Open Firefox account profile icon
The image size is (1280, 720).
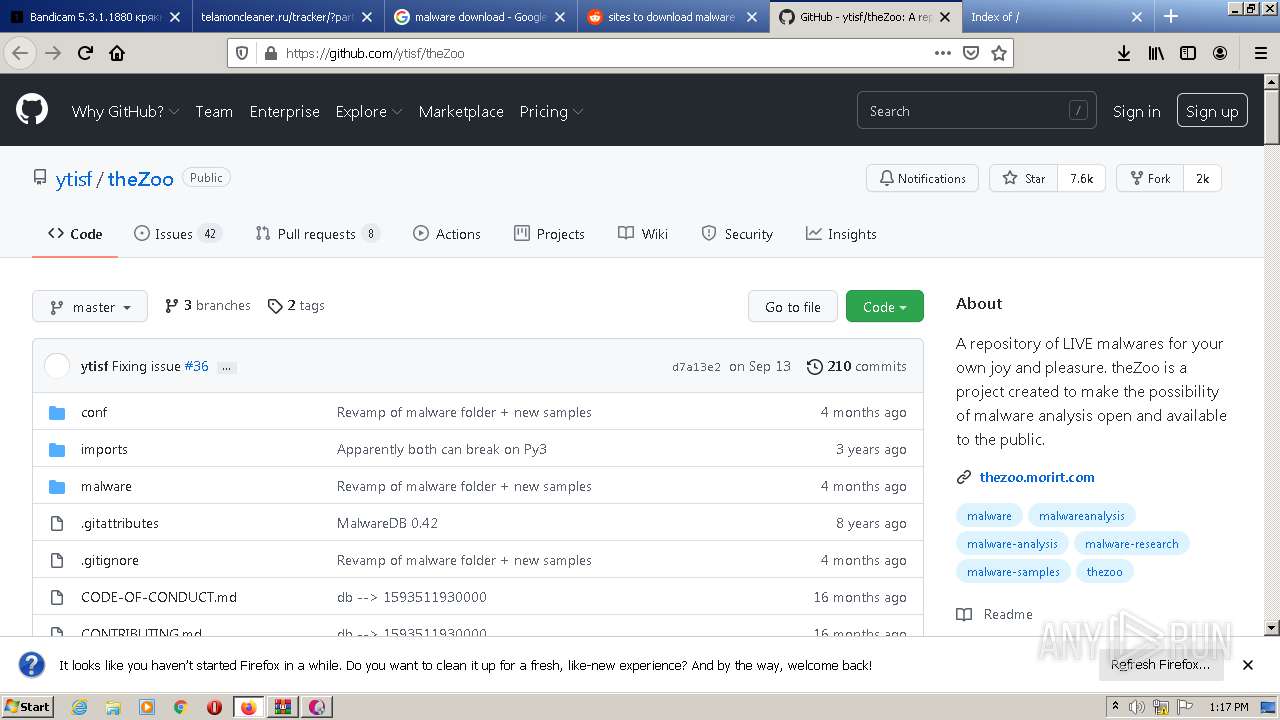pos(1220,53)
